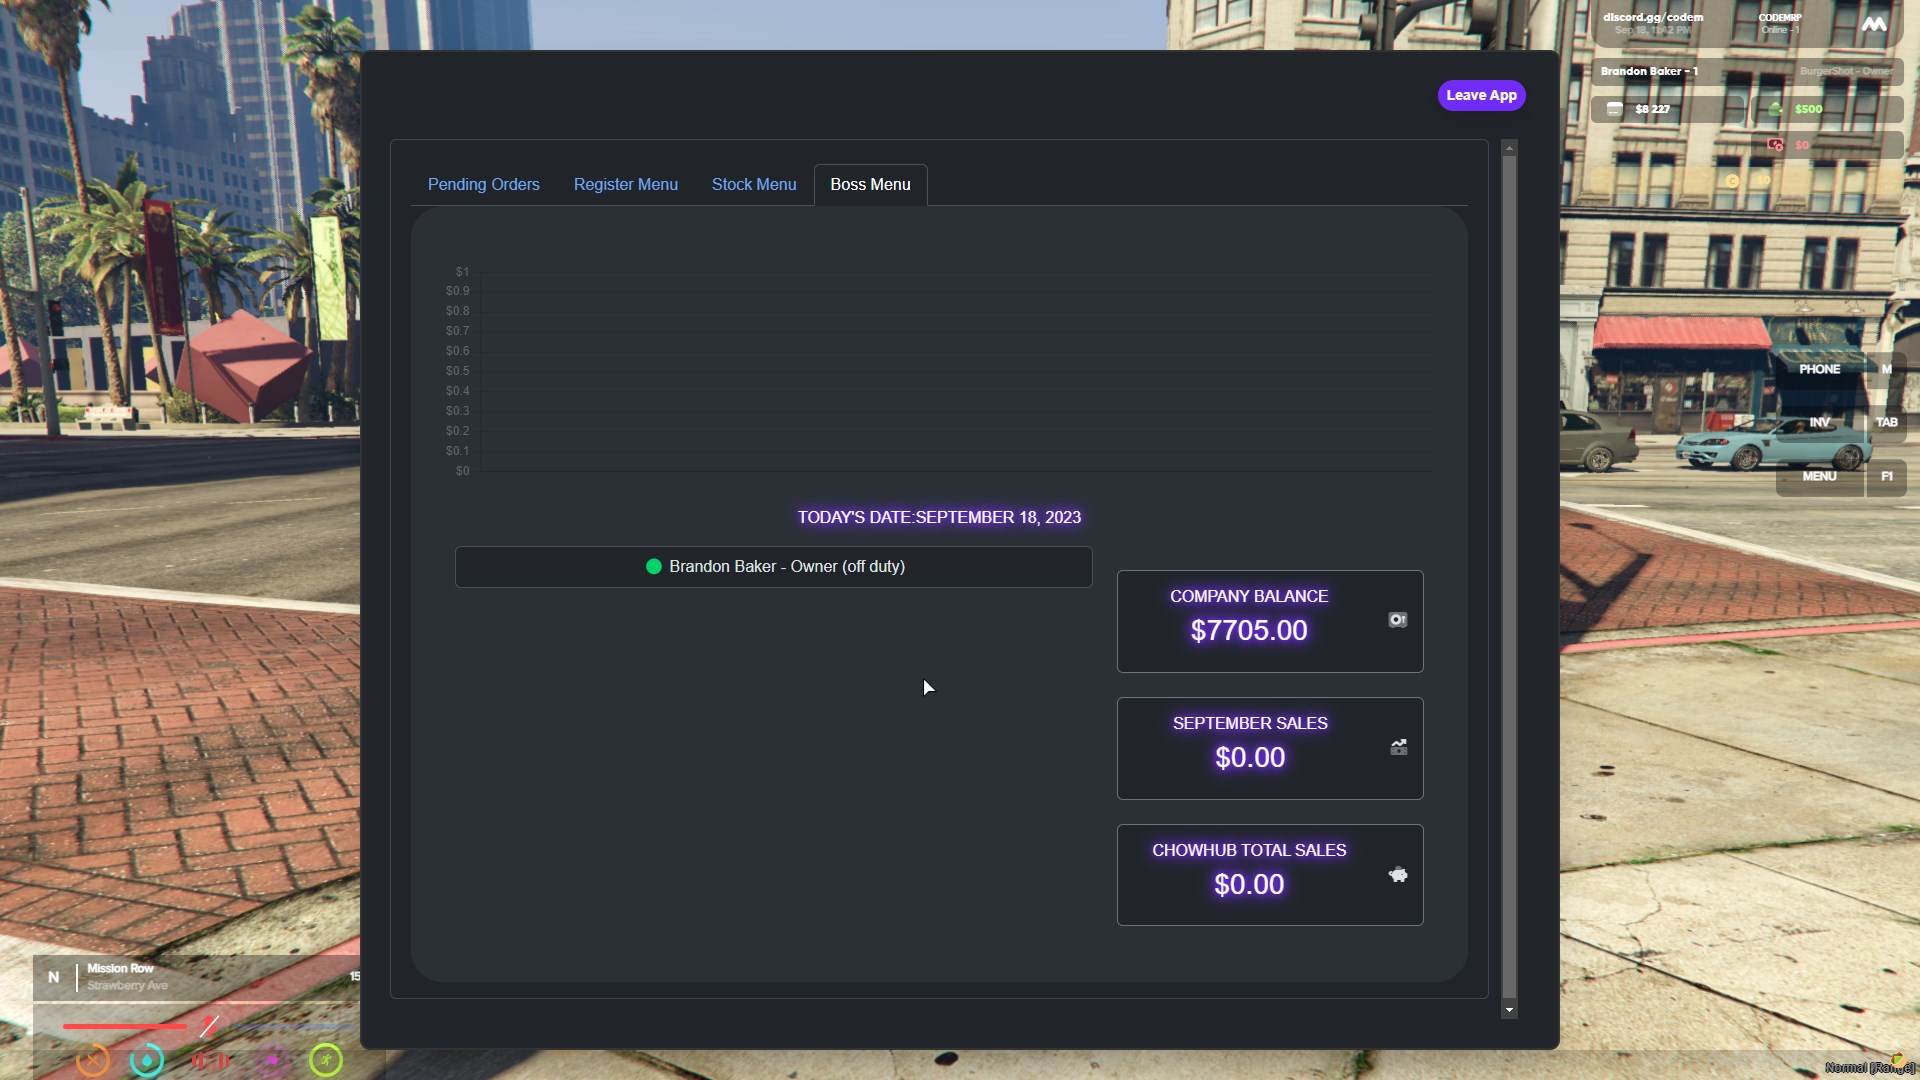This screenshot has height=1080, width=1920.
Task: Click the green status dot for Brandon Baker
Action: click(654, 567)
